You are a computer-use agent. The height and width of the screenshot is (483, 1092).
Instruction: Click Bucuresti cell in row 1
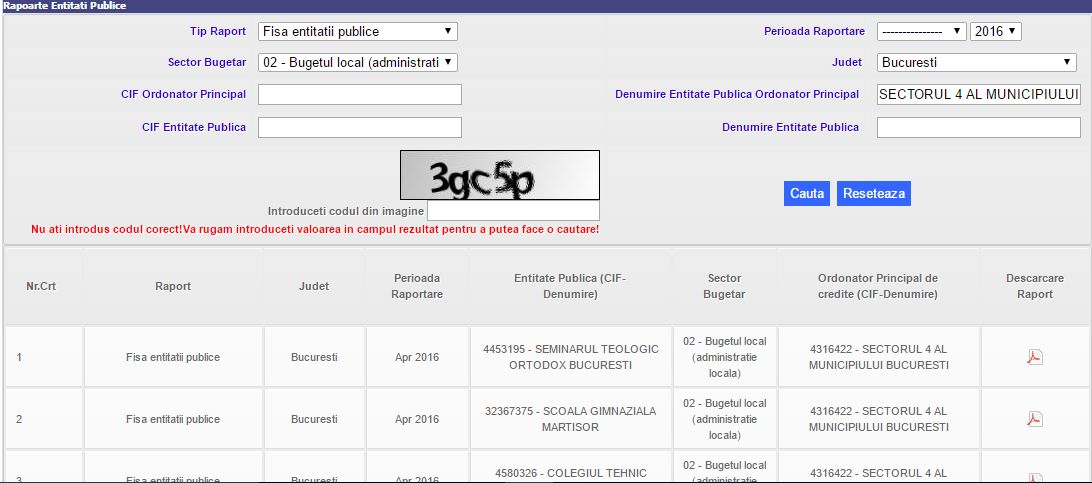314,357
